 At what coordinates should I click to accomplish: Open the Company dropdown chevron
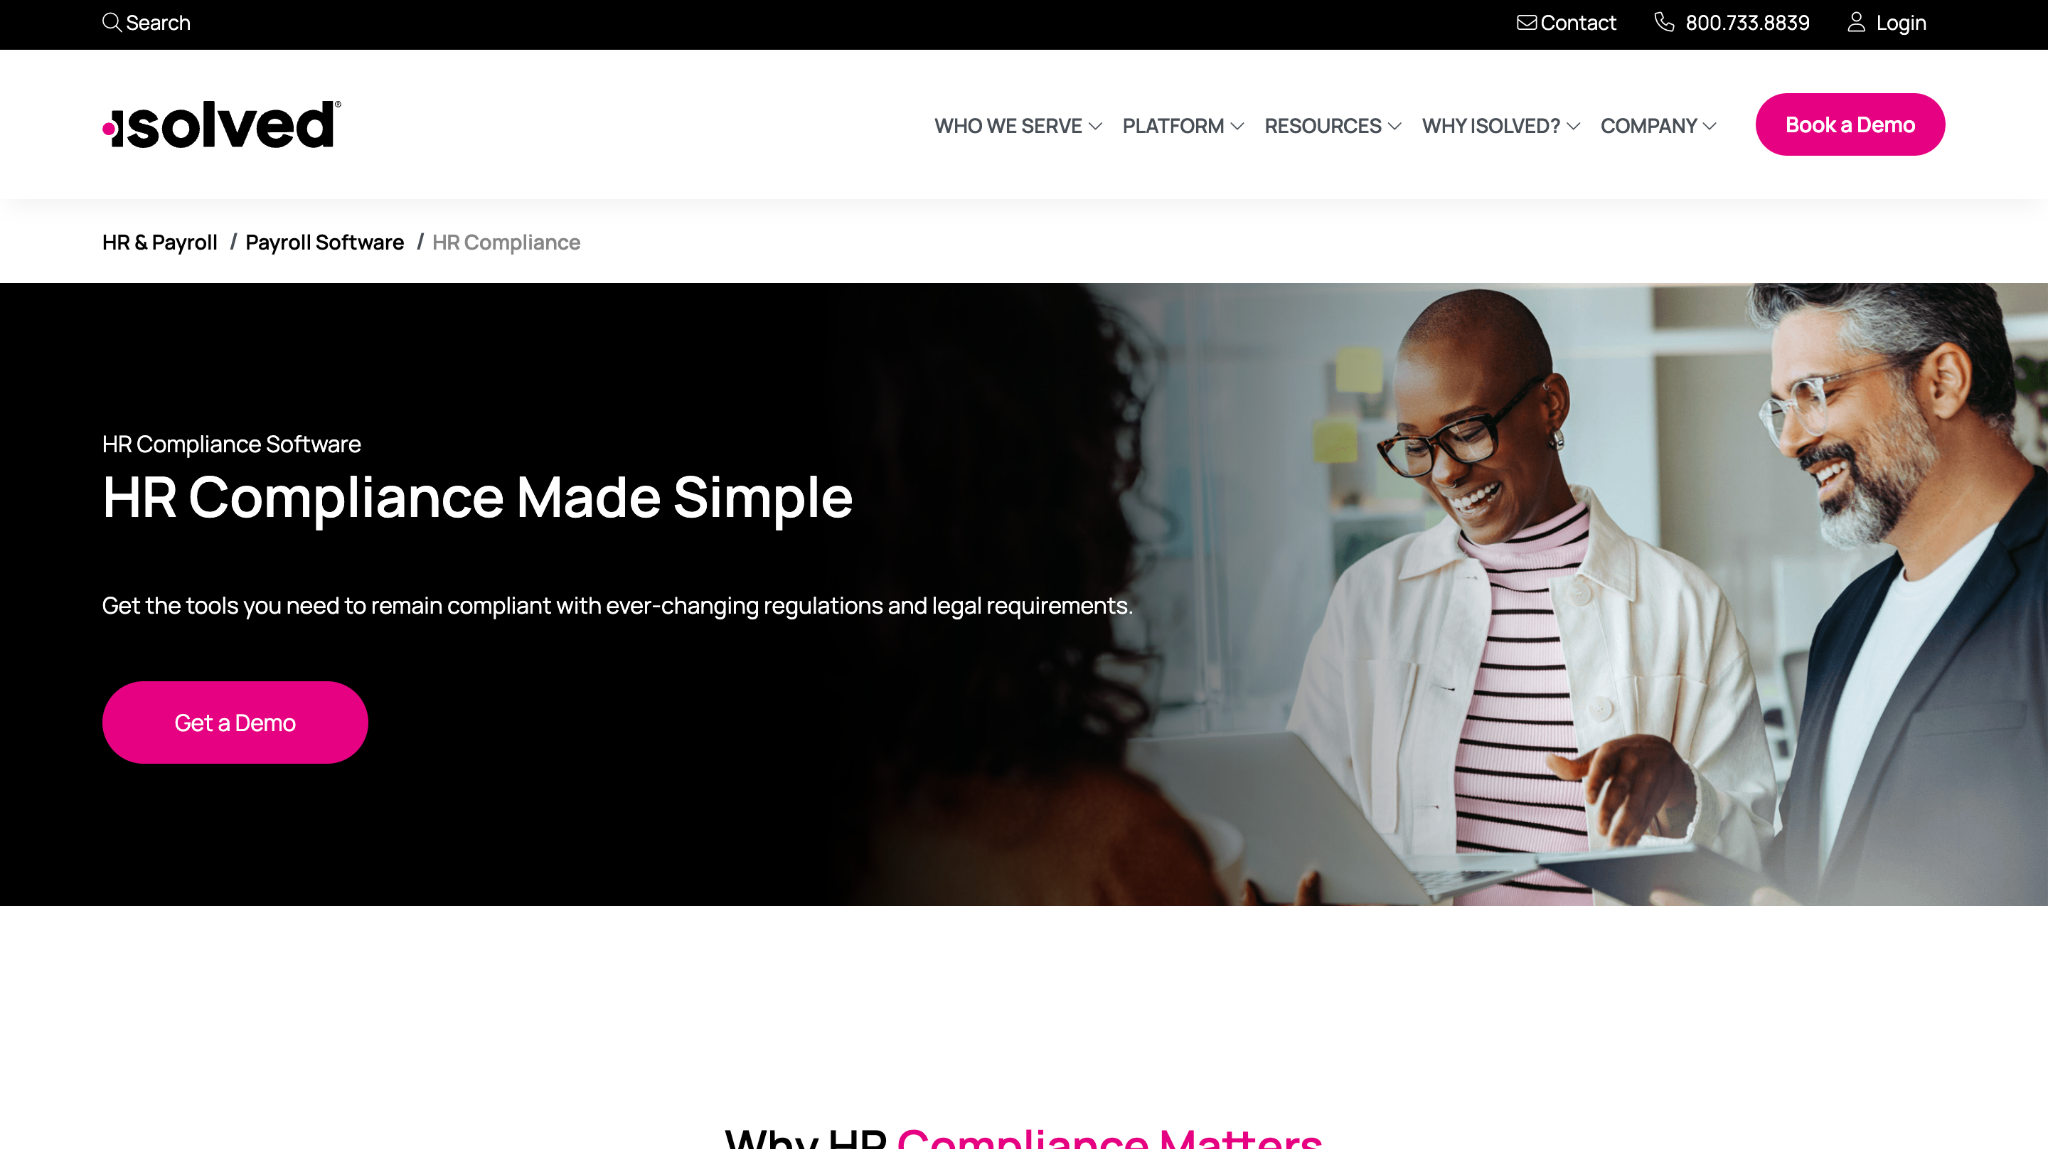point(1710,126)
